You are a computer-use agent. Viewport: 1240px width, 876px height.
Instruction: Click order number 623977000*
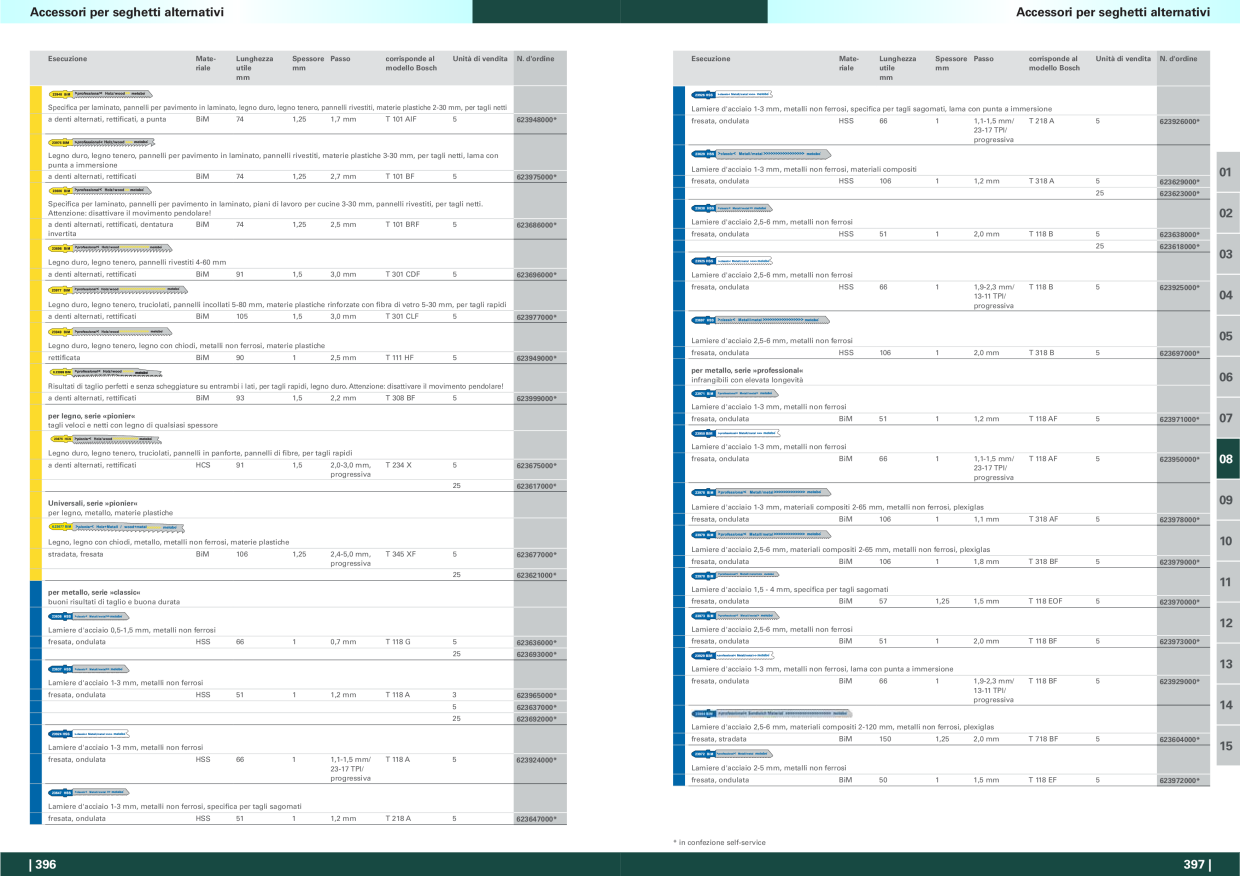tap(536, 316)
